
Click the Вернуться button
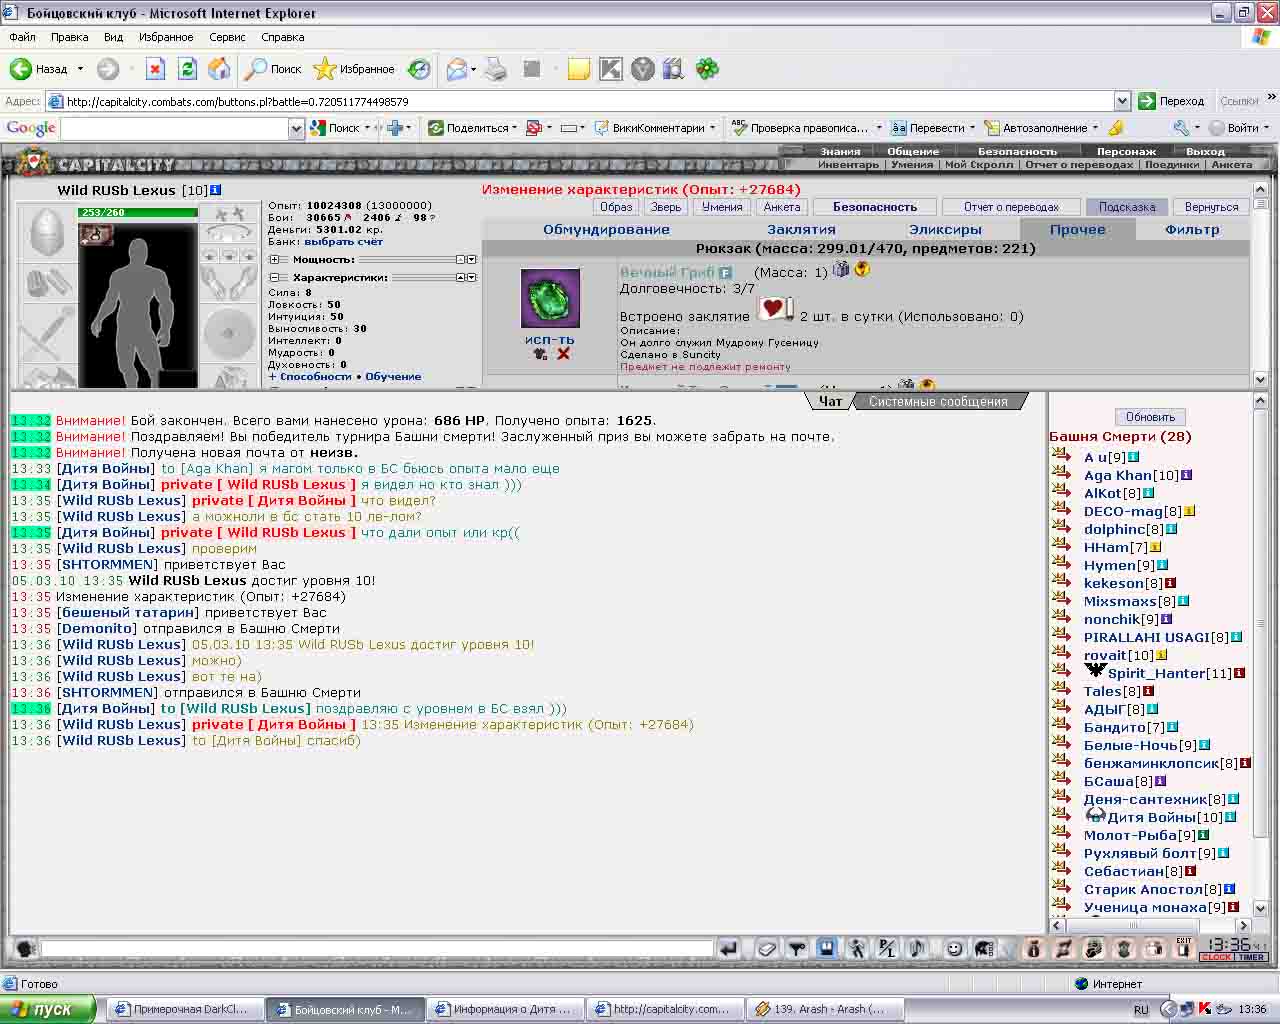[x=1211, y=207]
